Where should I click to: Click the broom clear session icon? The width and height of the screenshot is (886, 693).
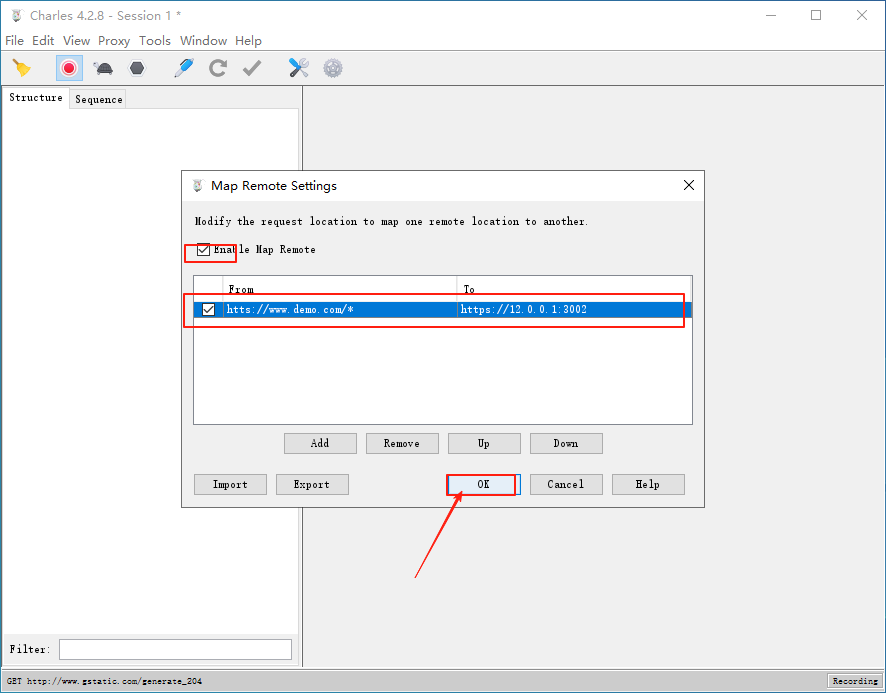(x=21, y=68)
